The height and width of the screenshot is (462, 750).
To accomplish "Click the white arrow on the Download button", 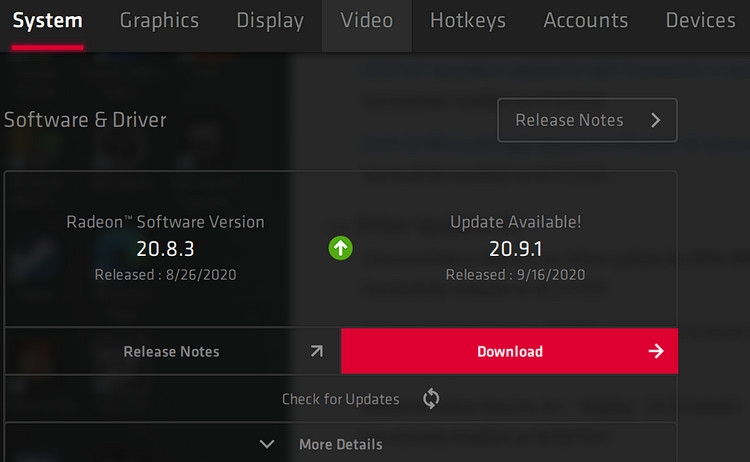I will tap(656, 351).
